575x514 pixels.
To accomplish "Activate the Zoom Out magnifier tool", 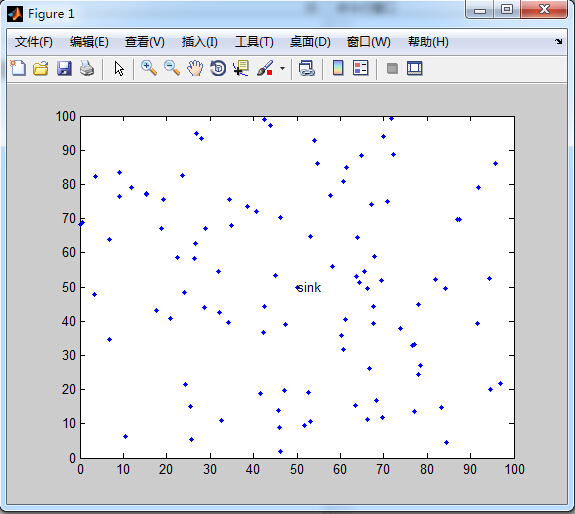I will (172, 68).
